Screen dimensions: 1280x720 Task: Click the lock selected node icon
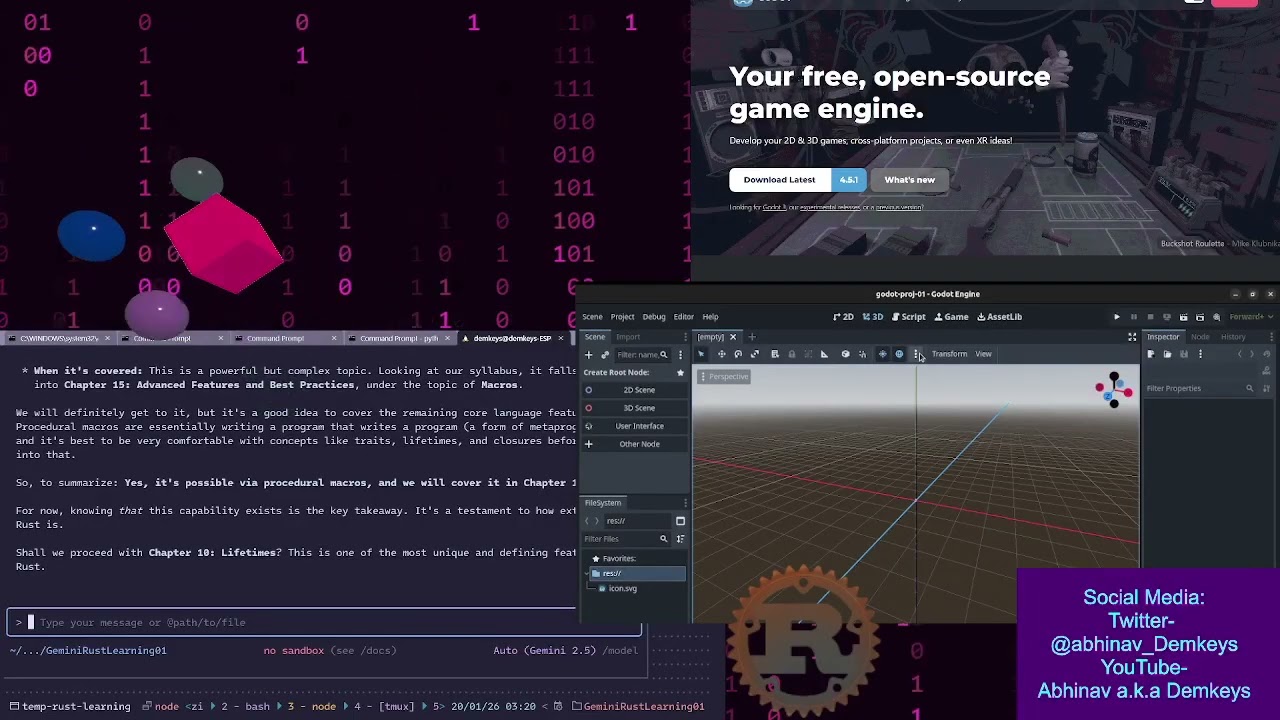tap(792, 354)
